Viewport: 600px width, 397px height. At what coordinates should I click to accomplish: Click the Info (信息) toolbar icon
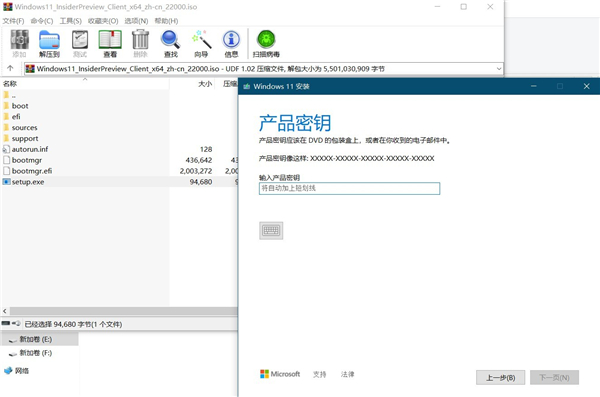coord(232,39)
